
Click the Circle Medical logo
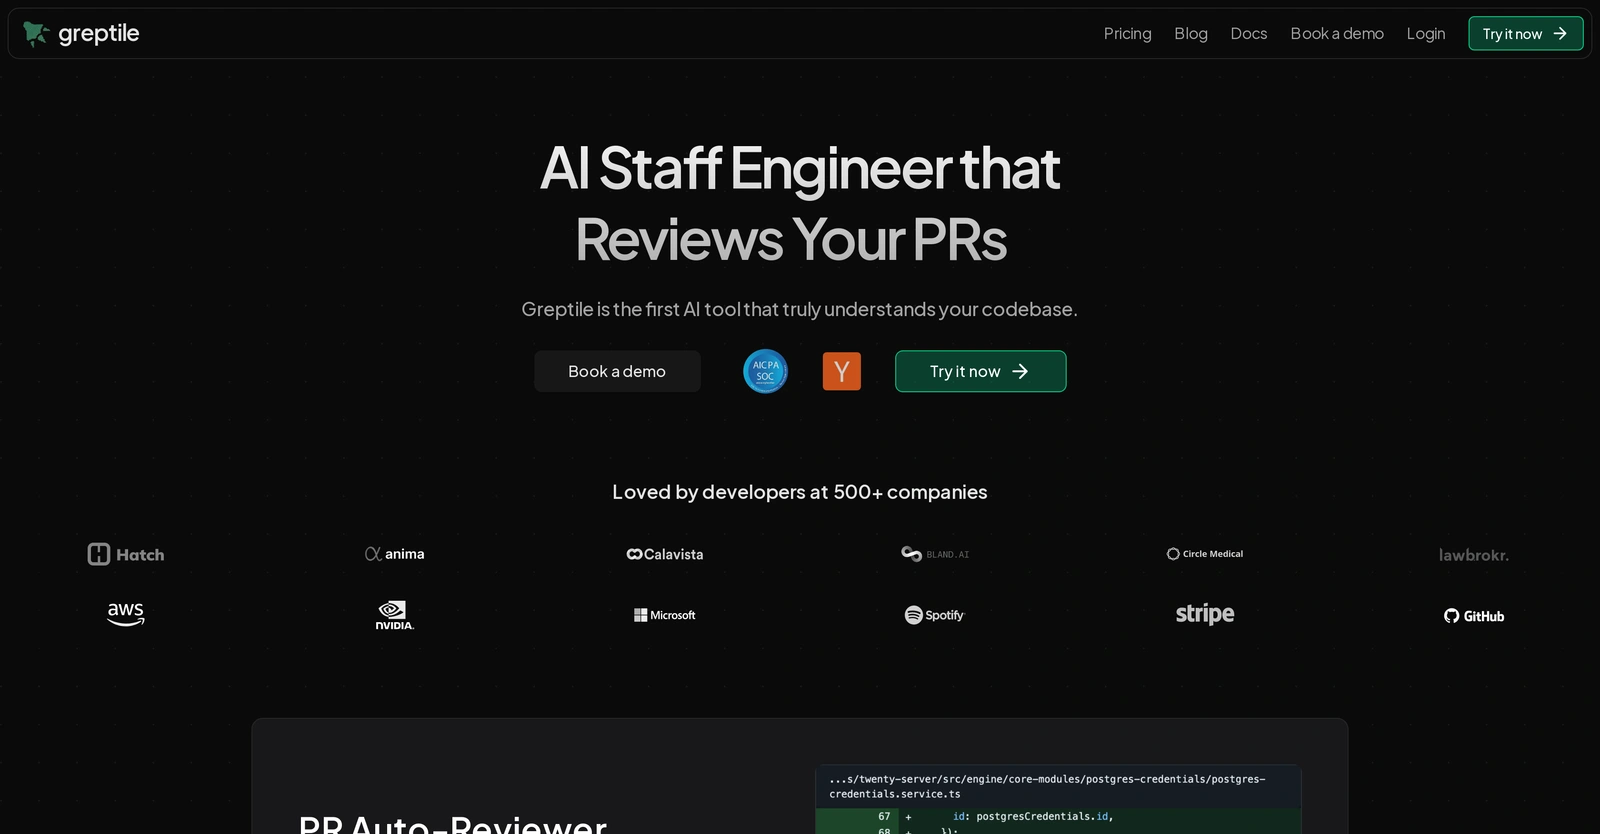click(x=1205, y=554)
